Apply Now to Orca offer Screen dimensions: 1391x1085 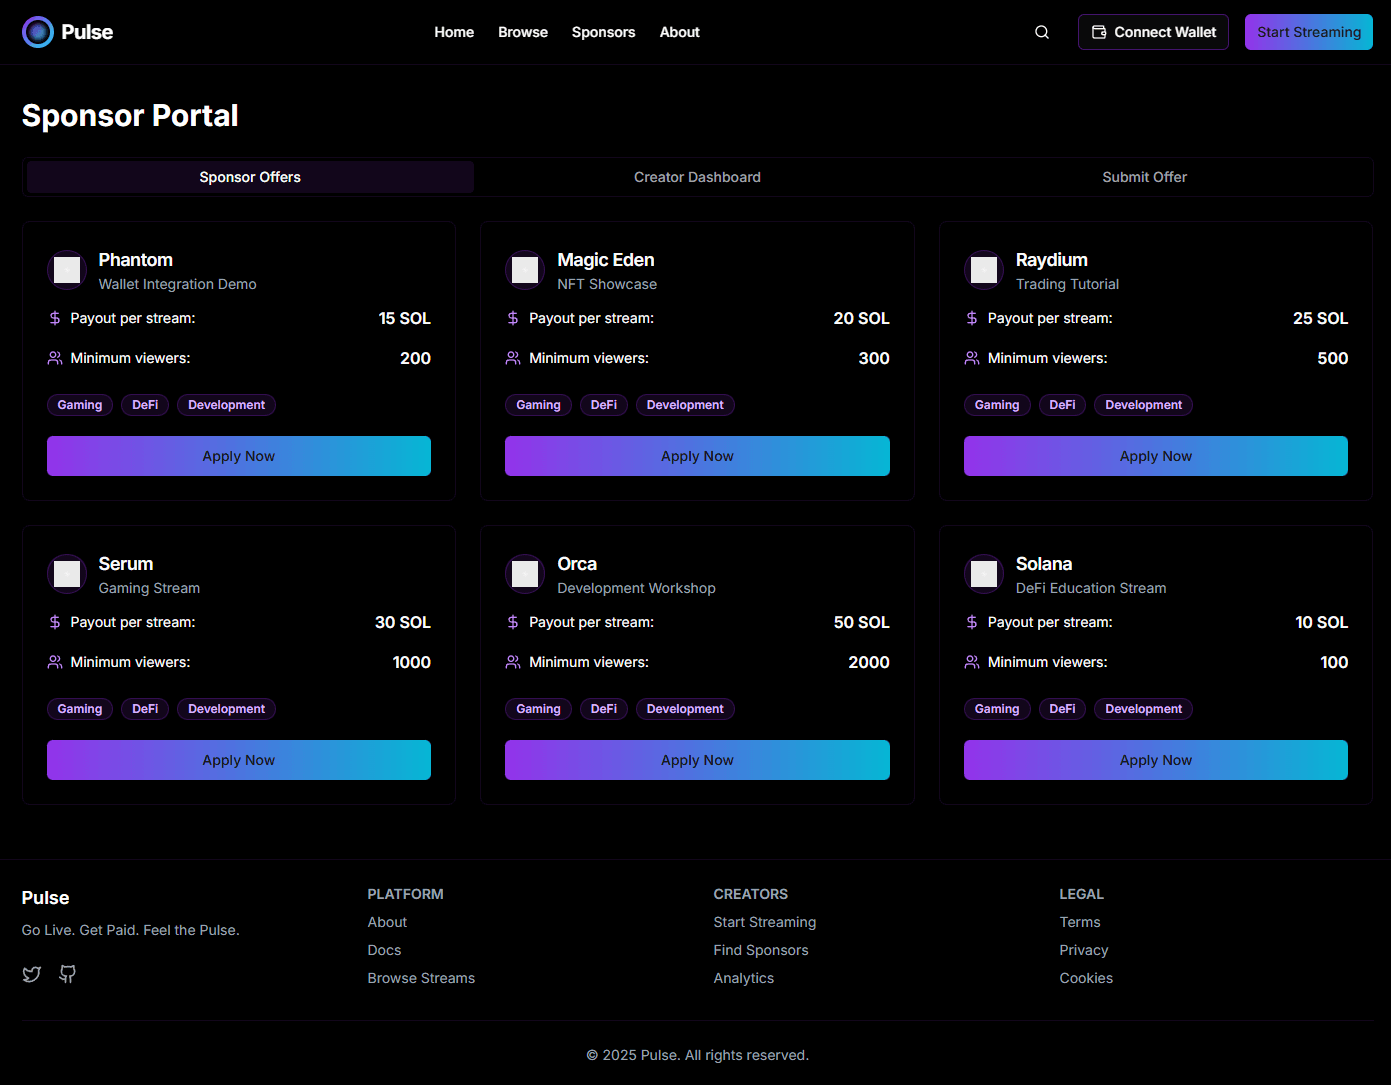(697, 760)
